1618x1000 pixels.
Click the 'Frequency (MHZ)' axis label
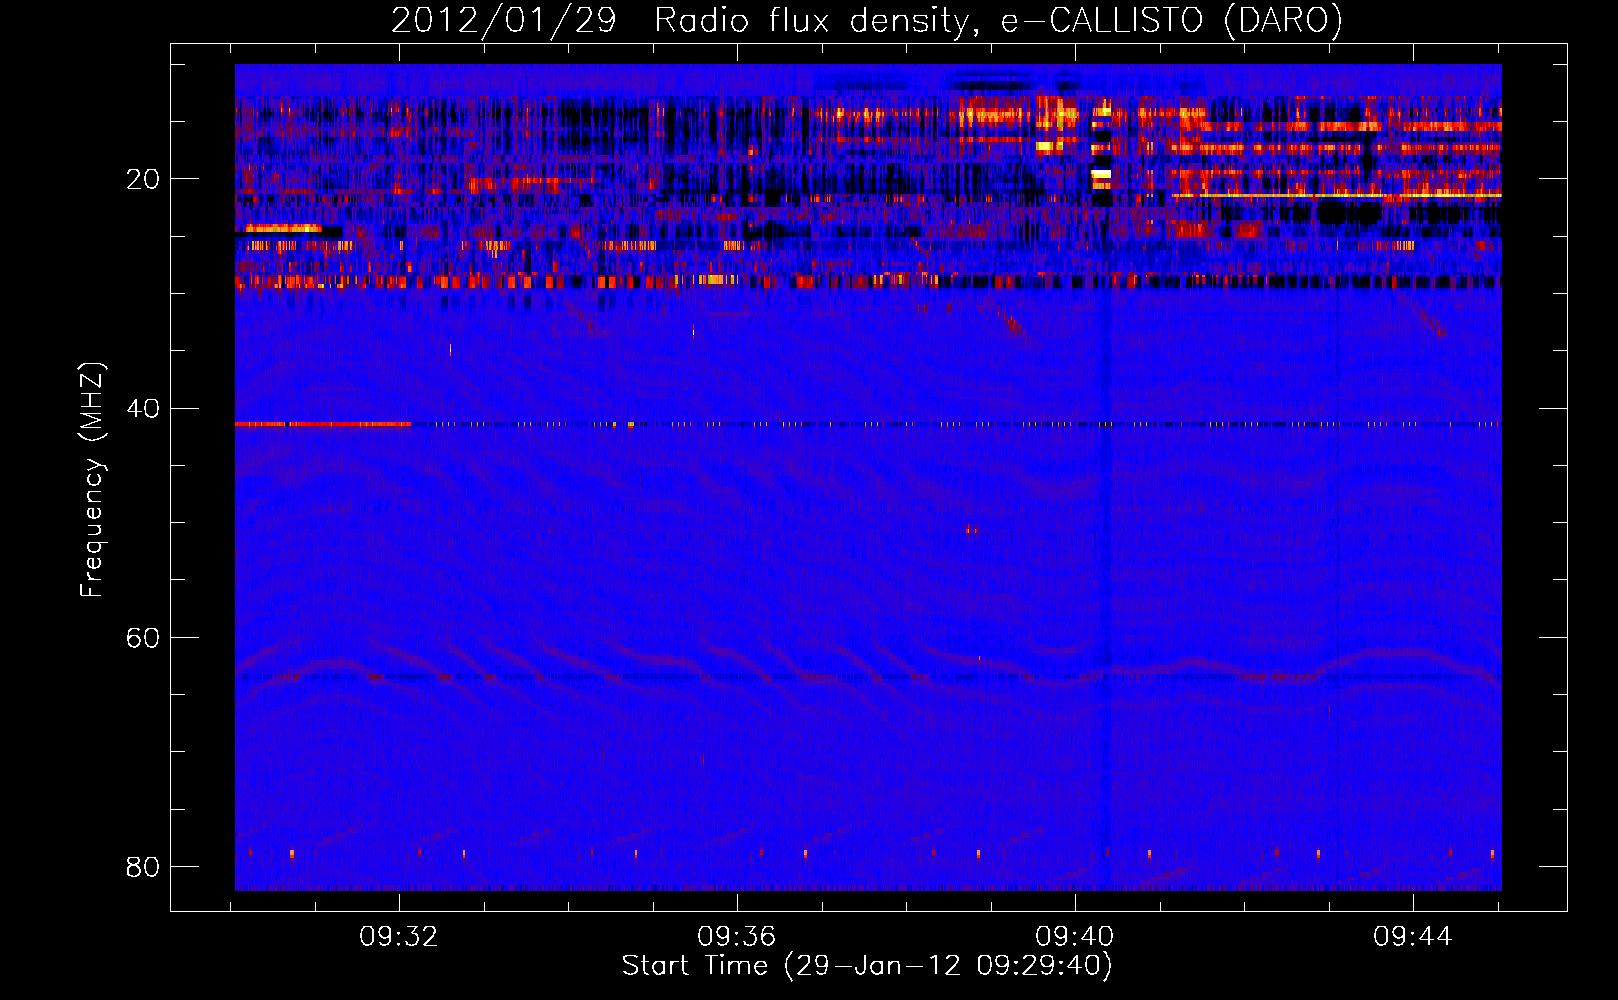point(92,480)
